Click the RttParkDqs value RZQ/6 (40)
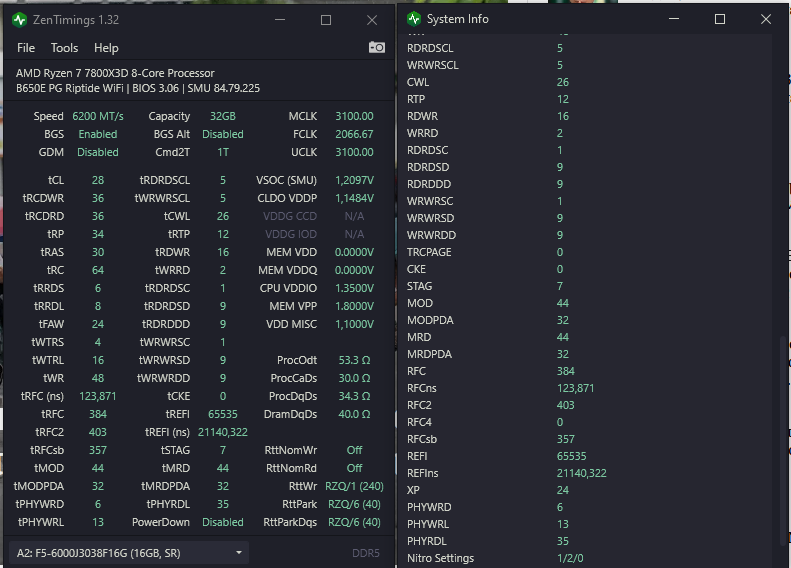Screen dimensions: 791x568 [354, 522]
